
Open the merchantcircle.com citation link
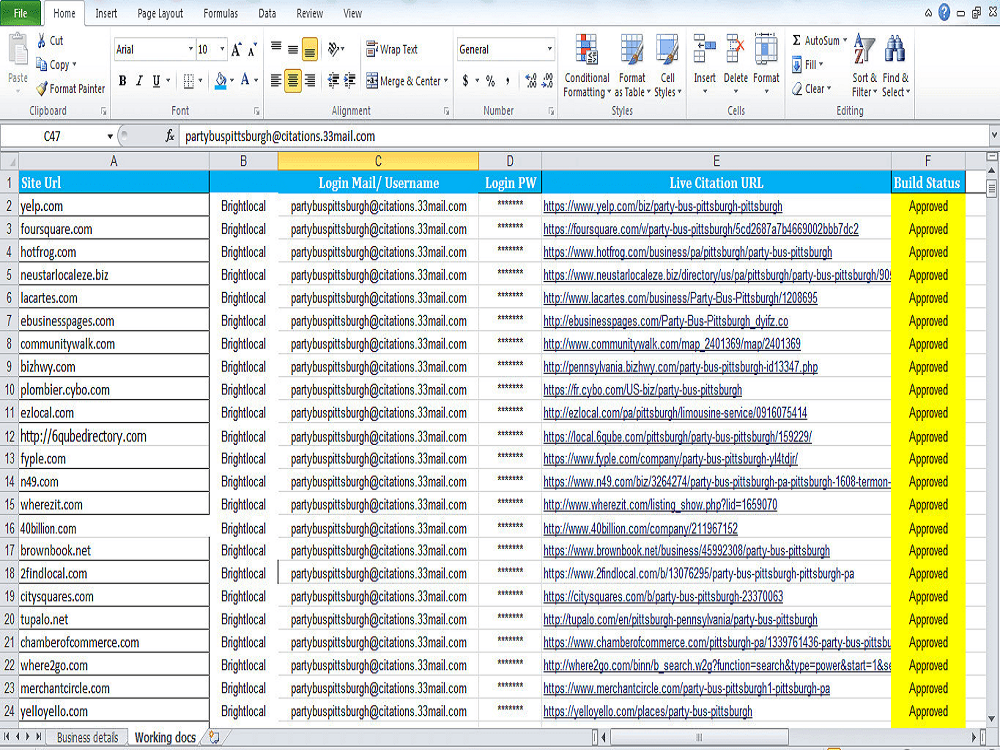pyautogui.click(x=686, y=688)
